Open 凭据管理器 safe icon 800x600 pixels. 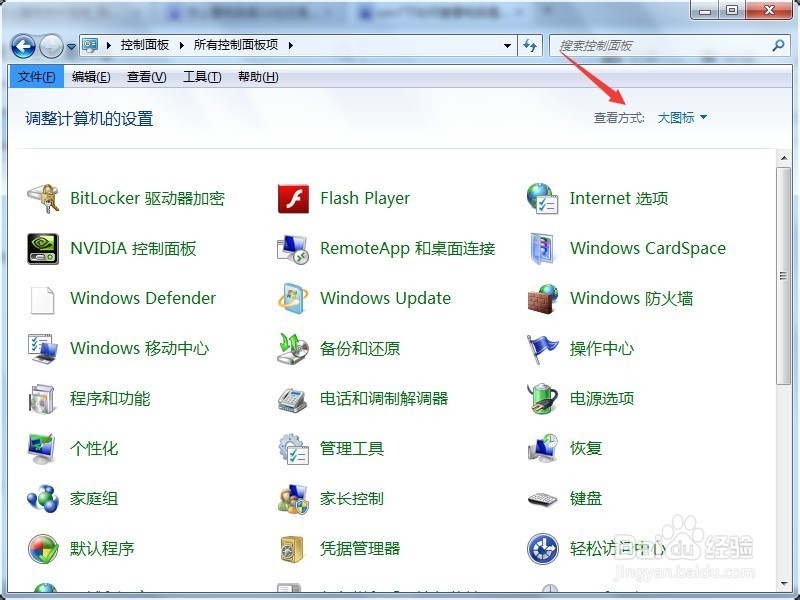pos(292,548)
